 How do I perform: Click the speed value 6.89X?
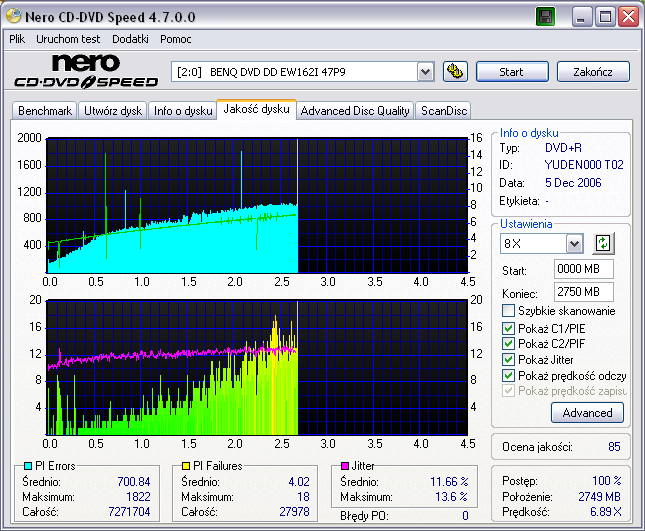[x=606, y=512]
